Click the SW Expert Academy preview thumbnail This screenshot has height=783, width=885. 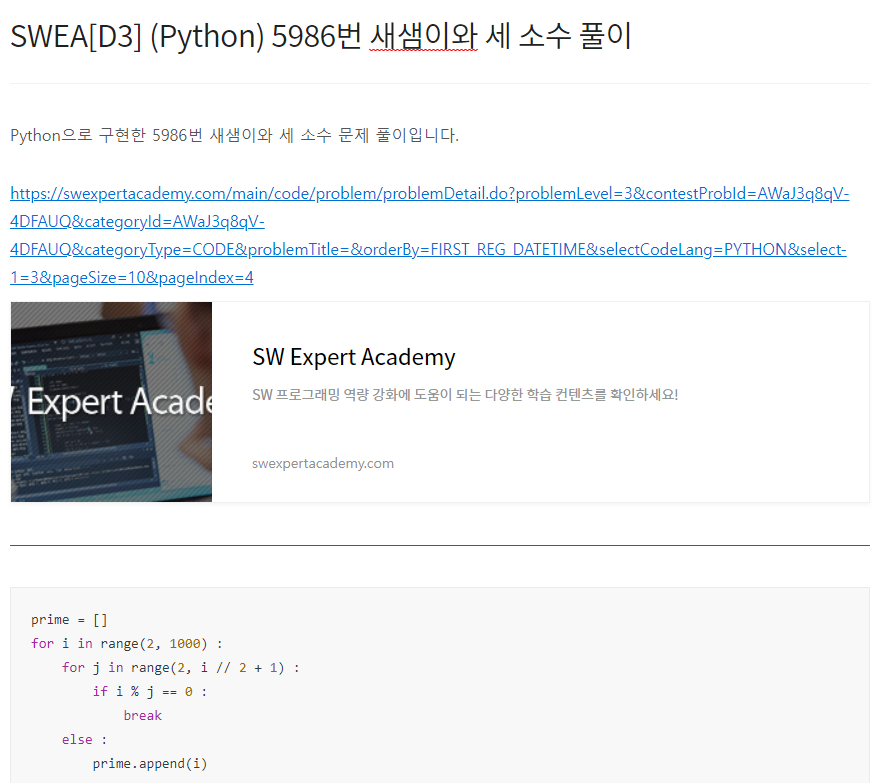point(111,402)
